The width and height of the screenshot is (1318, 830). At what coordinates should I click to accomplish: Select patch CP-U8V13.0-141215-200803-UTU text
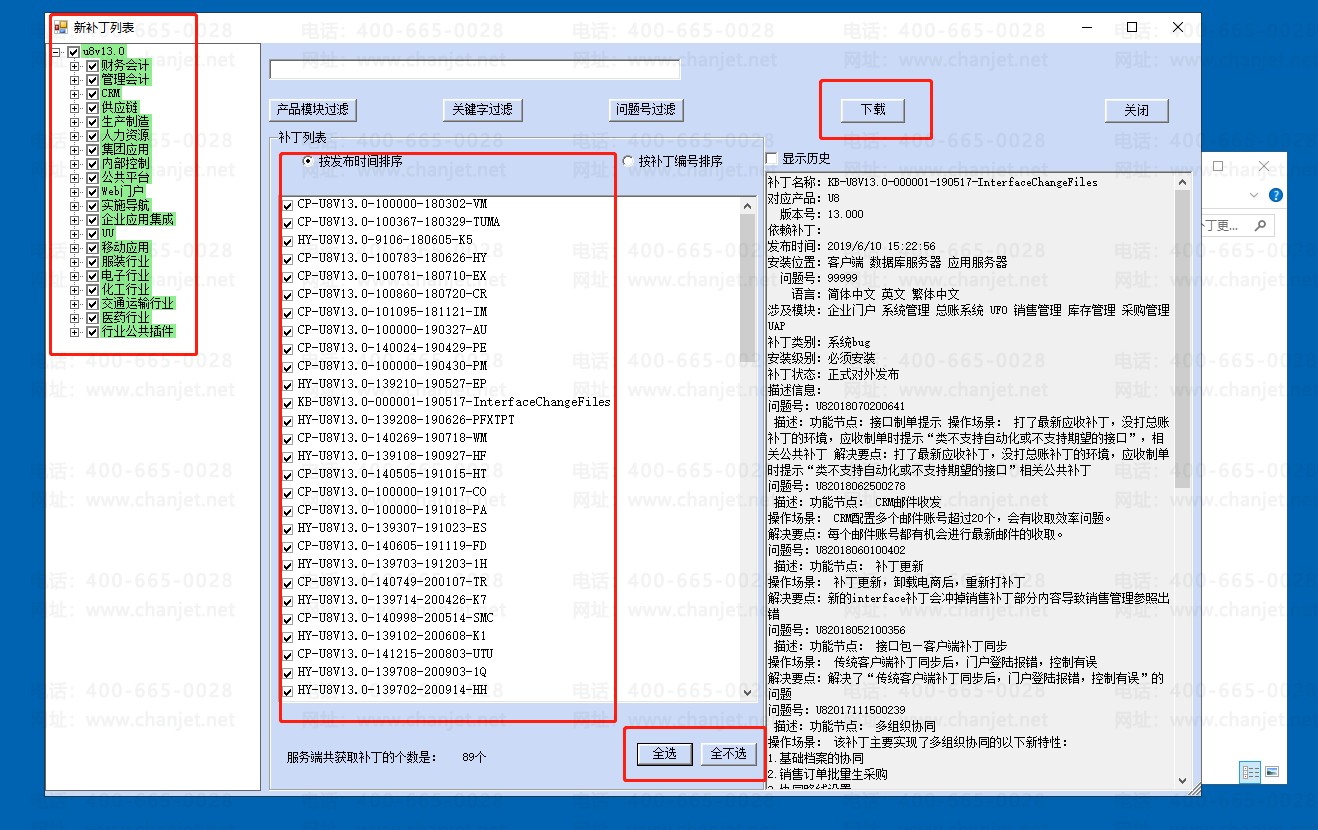[395, 654]
